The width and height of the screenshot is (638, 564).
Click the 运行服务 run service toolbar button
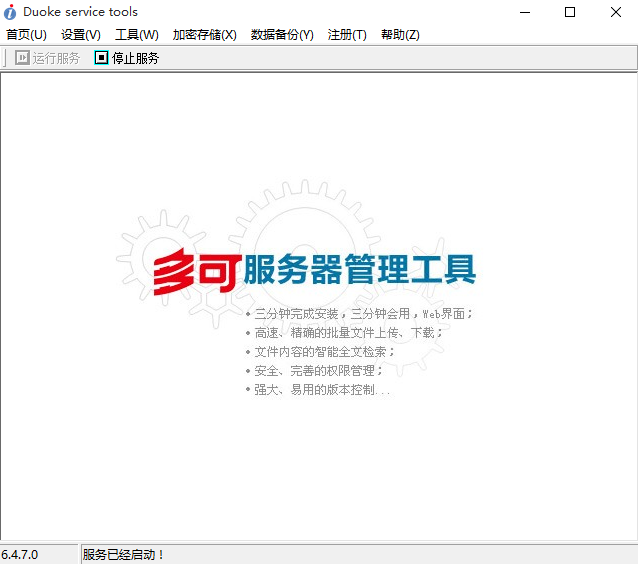pyautogui.click(x=48, y=58)
